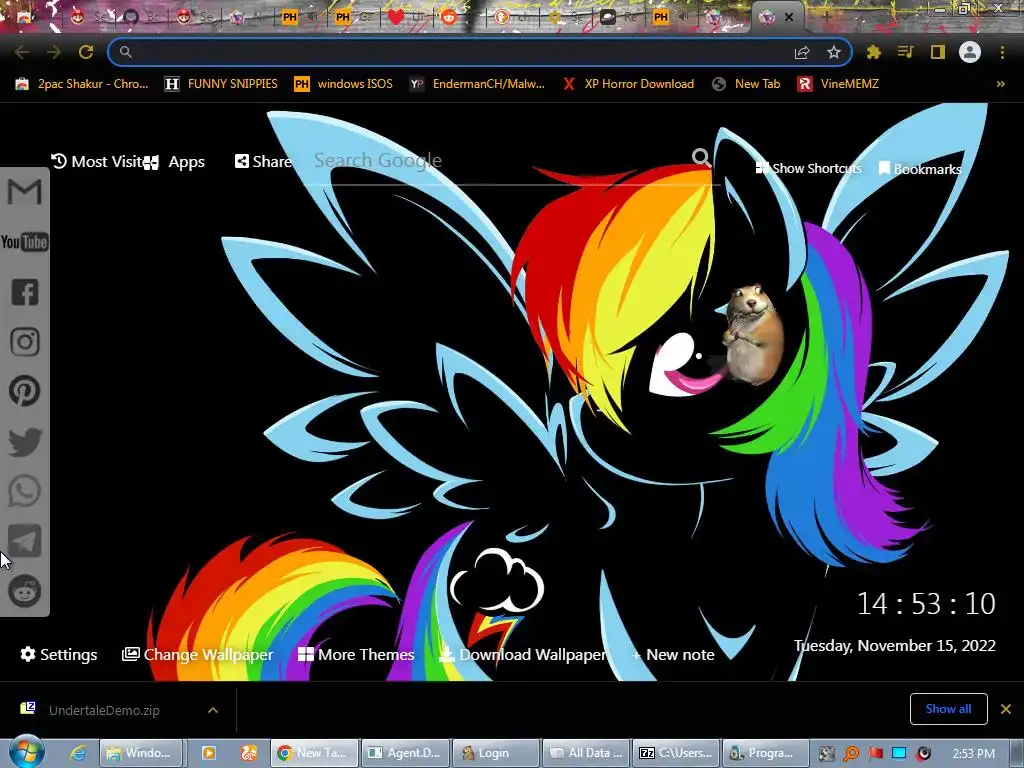
Task: Open Chrome three-dot menu
Action: (x=1002, y=52)
